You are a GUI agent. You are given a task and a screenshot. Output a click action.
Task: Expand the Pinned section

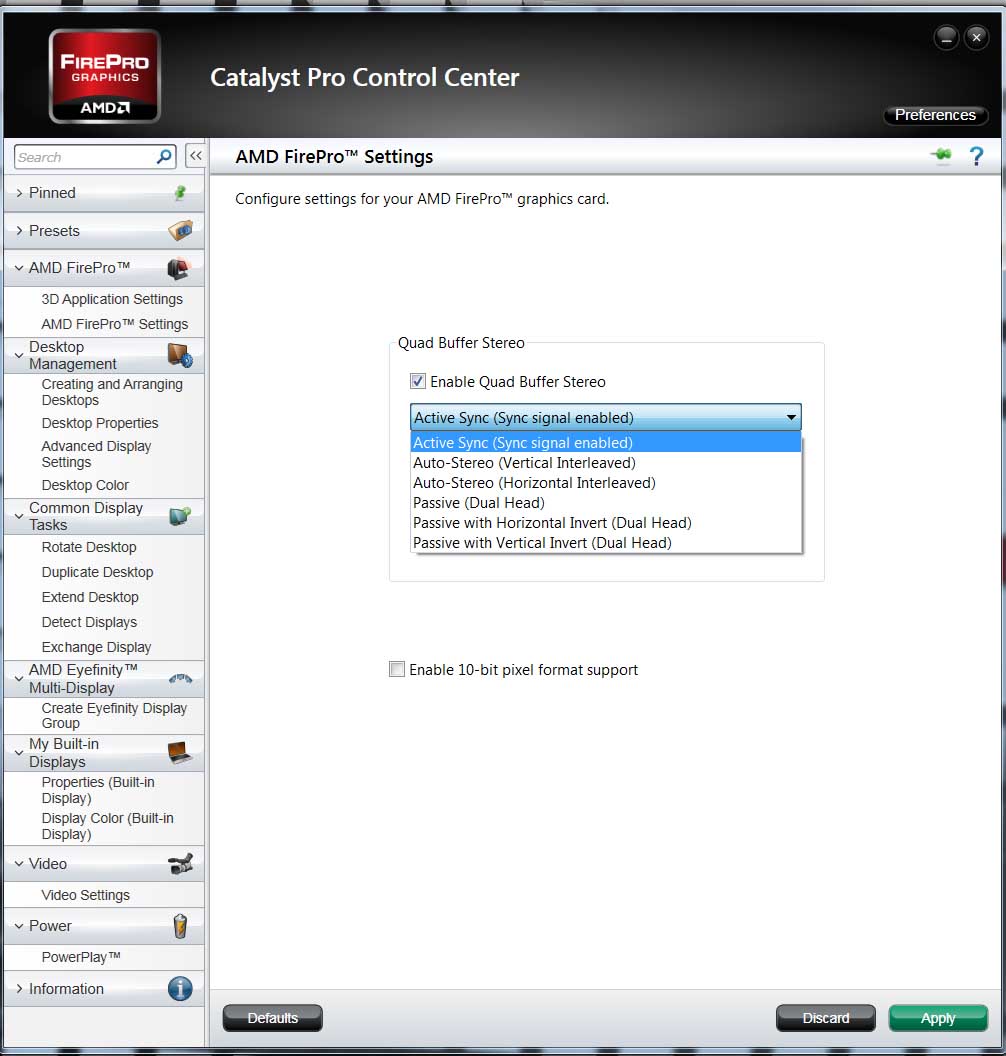(x=19, y=193)
